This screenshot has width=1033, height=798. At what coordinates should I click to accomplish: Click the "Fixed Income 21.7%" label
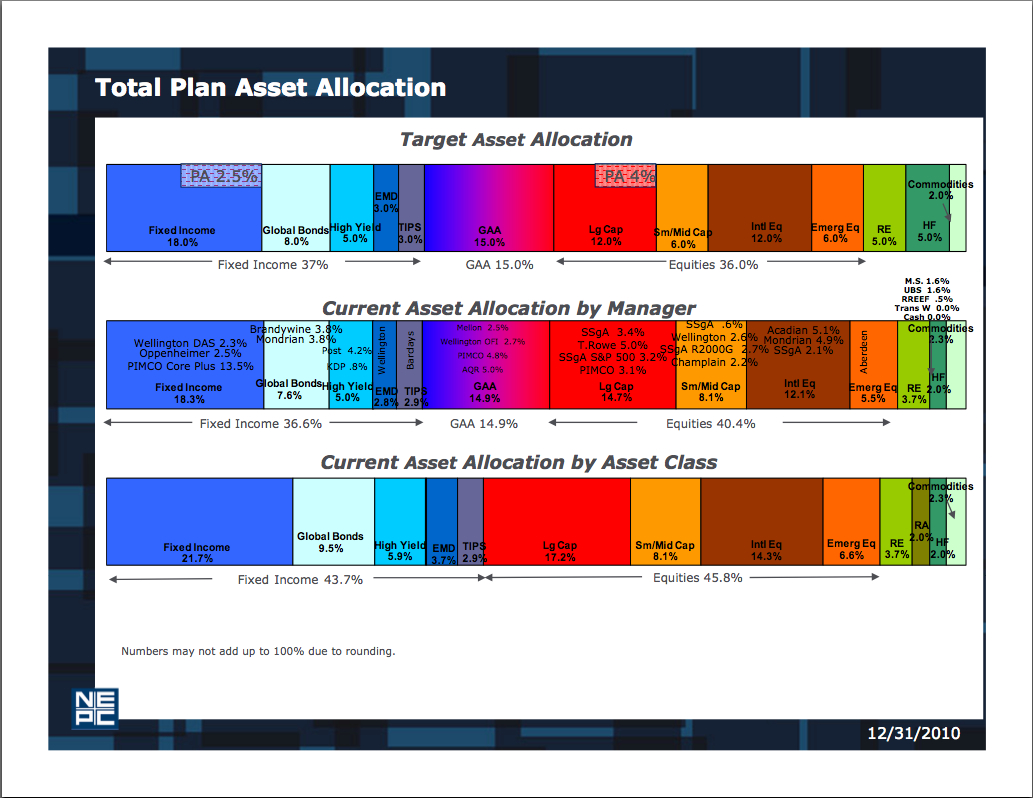click(197, 553)
